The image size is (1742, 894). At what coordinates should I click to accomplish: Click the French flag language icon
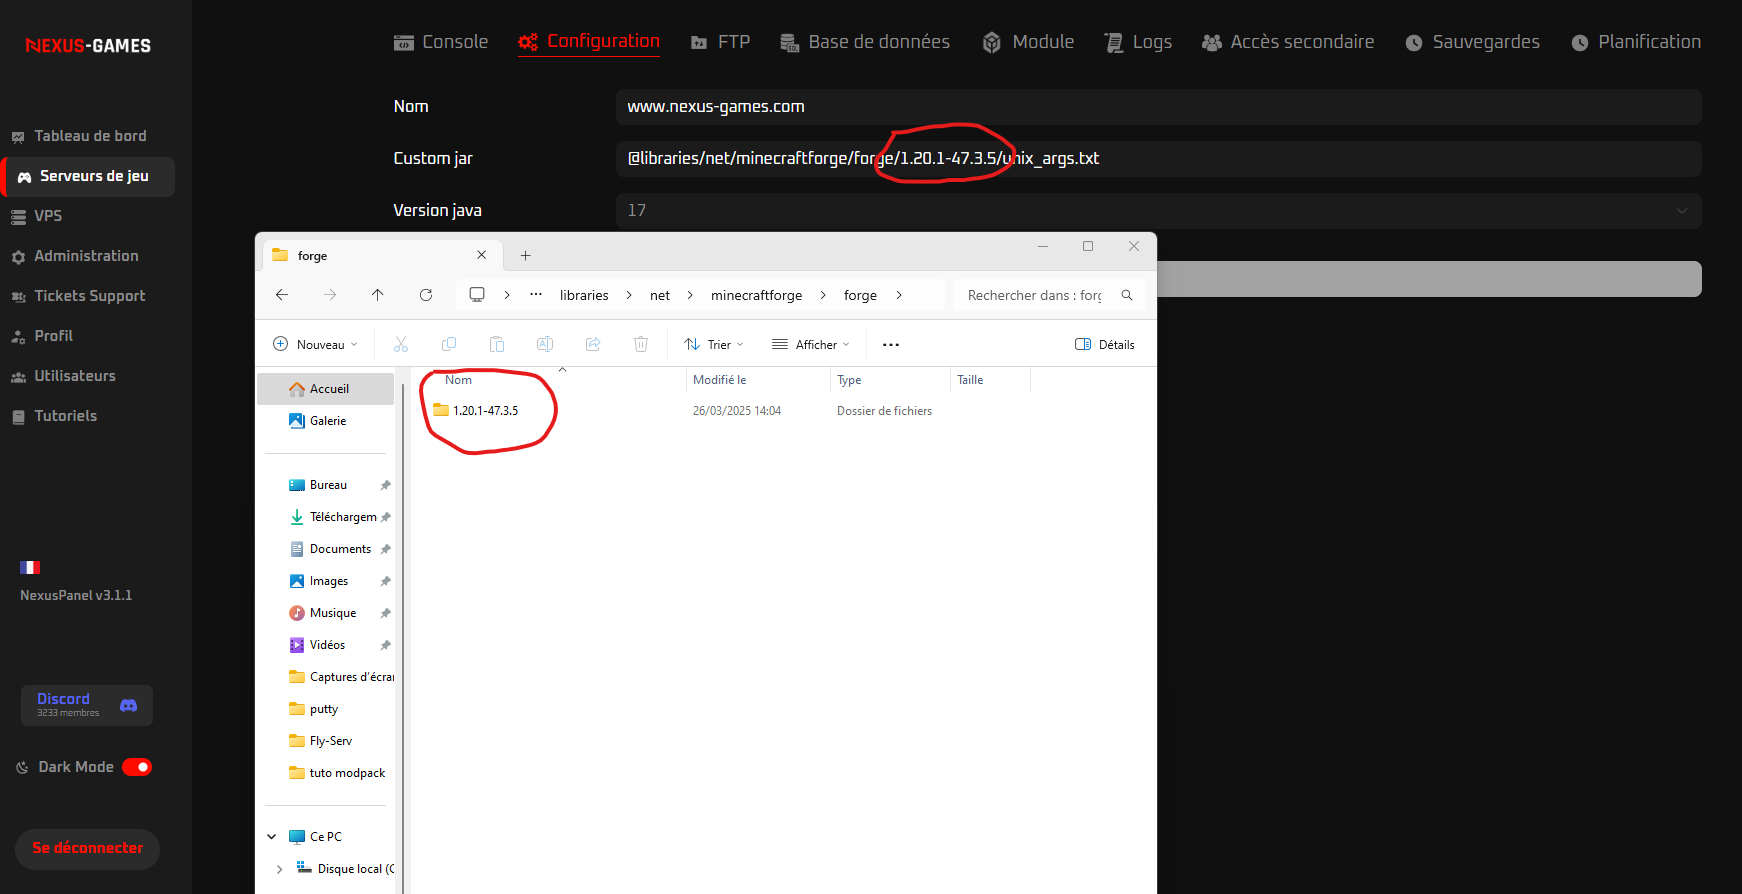pos(30,567)
